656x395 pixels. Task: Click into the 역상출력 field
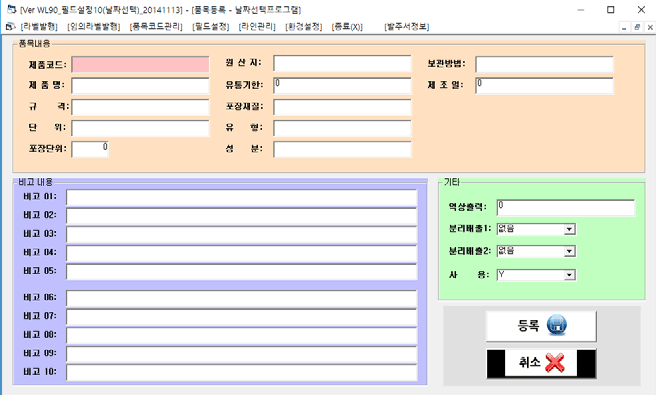click(566, 208)
